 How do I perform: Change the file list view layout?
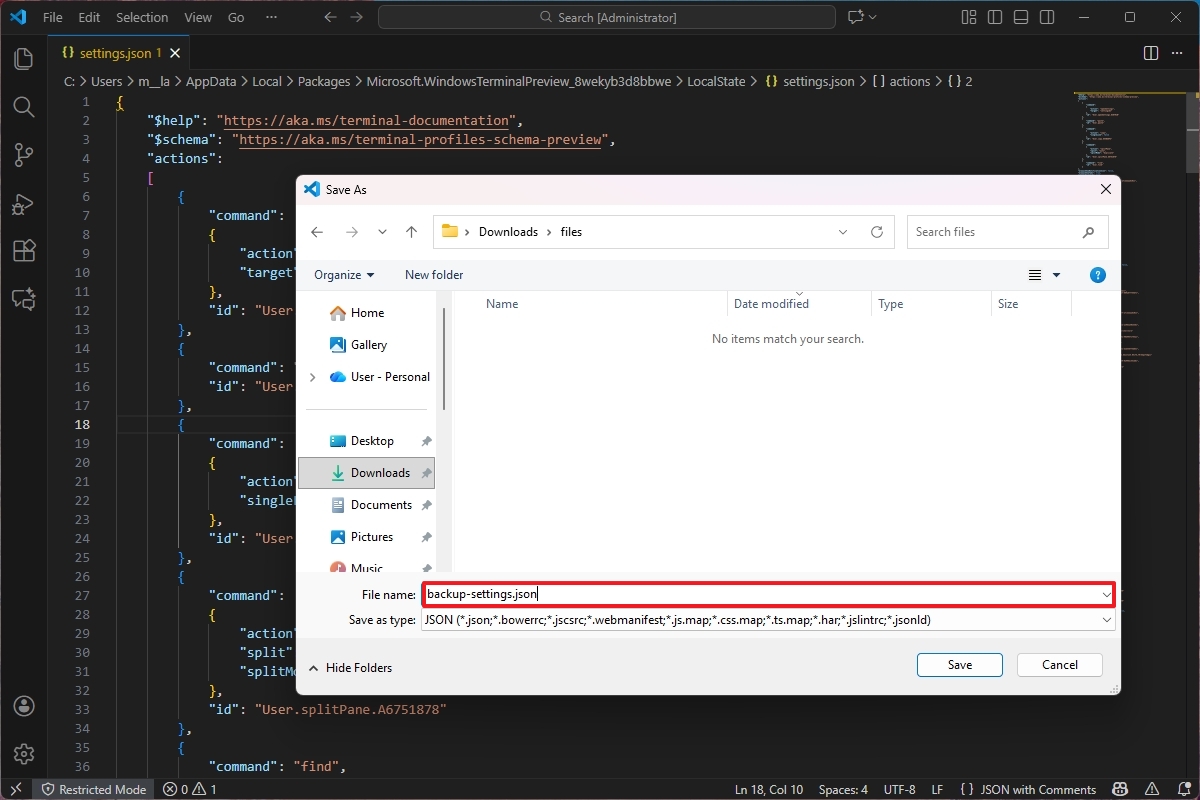click(x=1036, y=275)
